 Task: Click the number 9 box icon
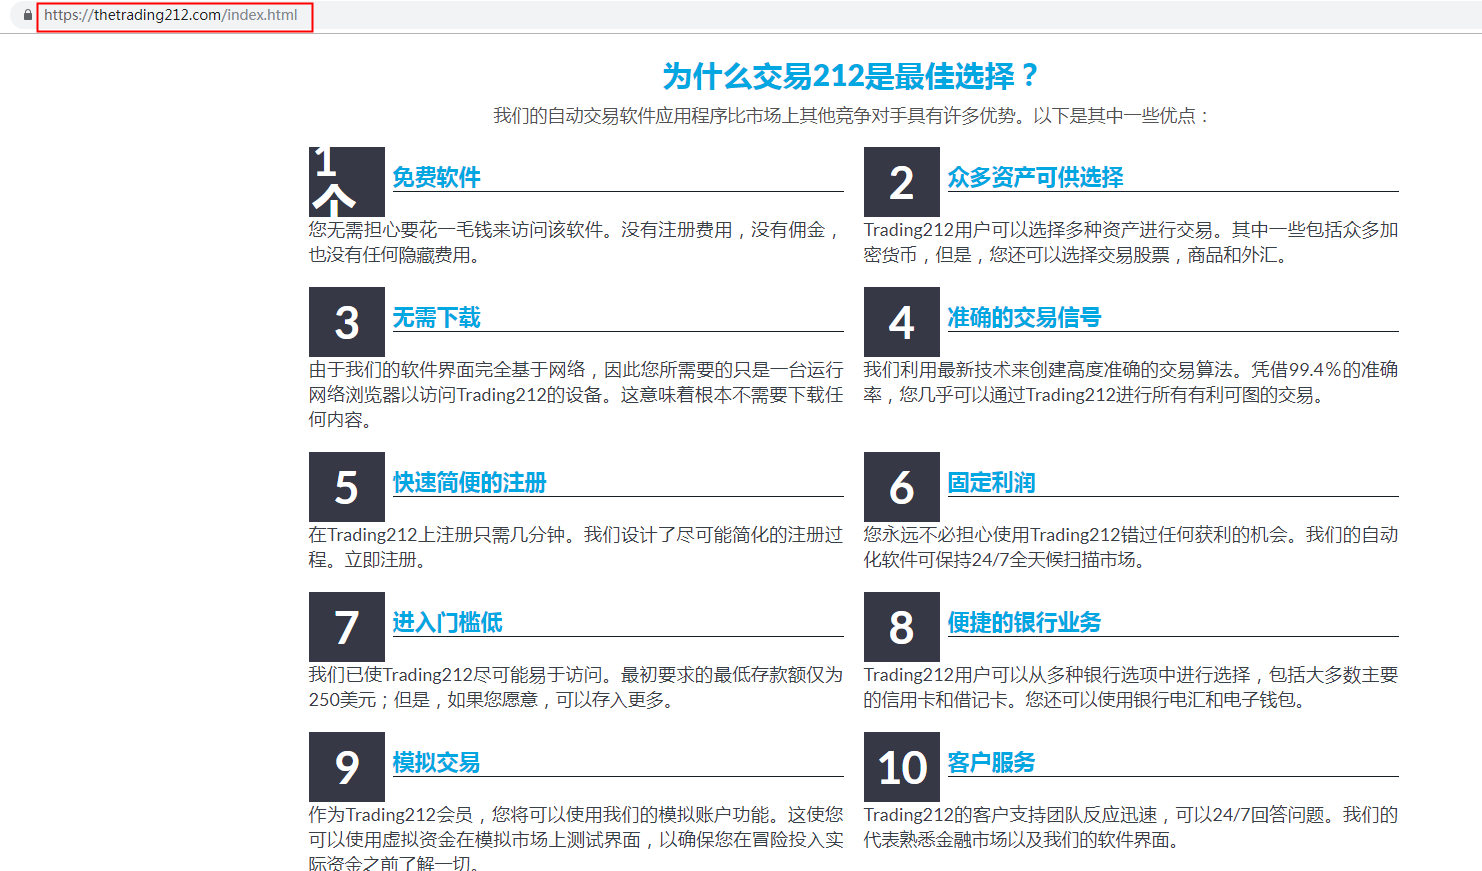[x=346, y=767]
